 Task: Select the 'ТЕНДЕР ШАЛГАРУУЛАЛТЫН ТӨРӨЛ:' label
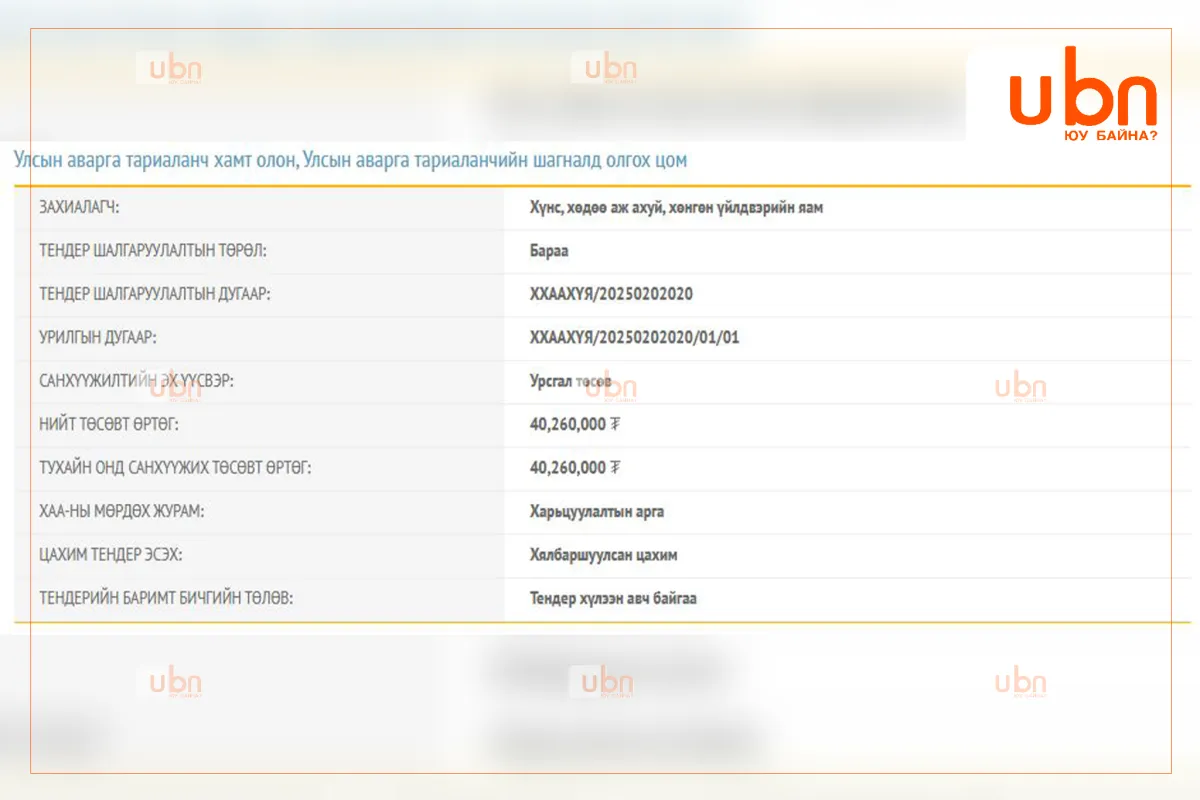[153, 251]
